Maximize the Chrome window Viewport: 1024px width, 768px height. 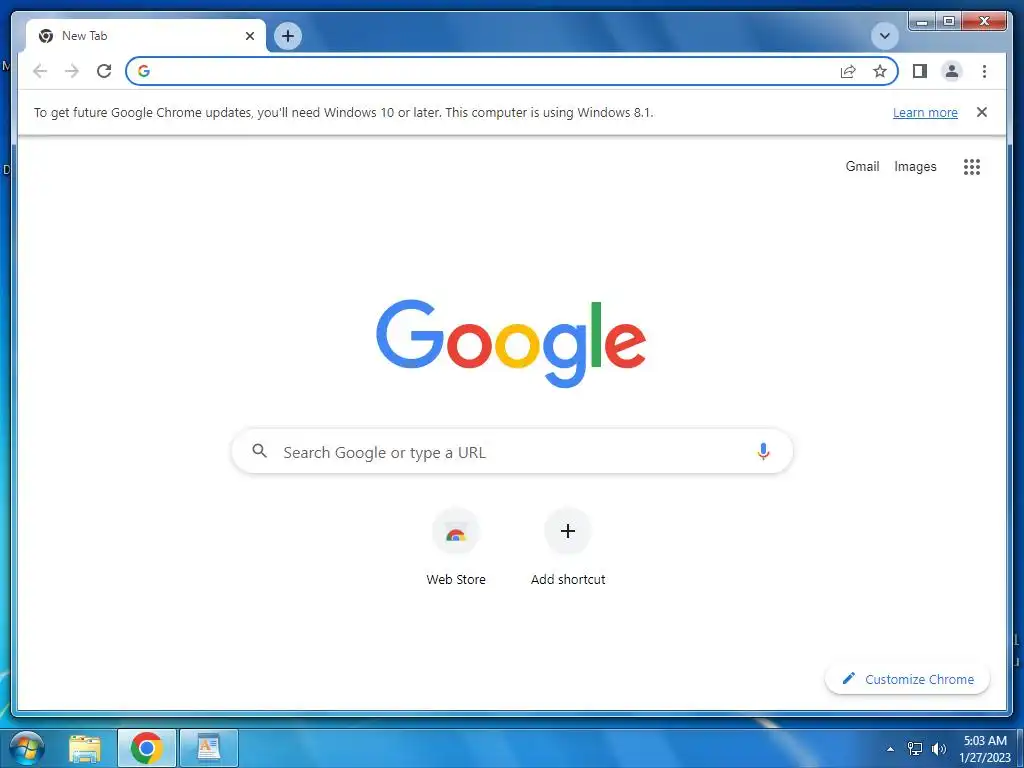coord(948,22)
